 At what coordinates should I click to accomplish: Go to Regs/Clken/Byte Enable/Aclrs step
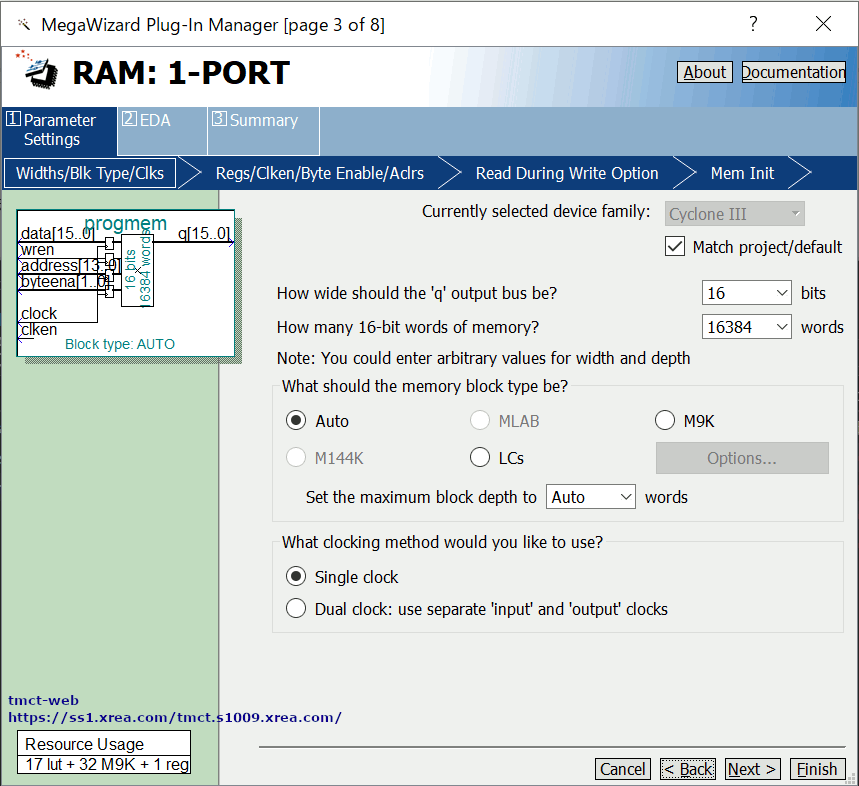pos(319,173)
